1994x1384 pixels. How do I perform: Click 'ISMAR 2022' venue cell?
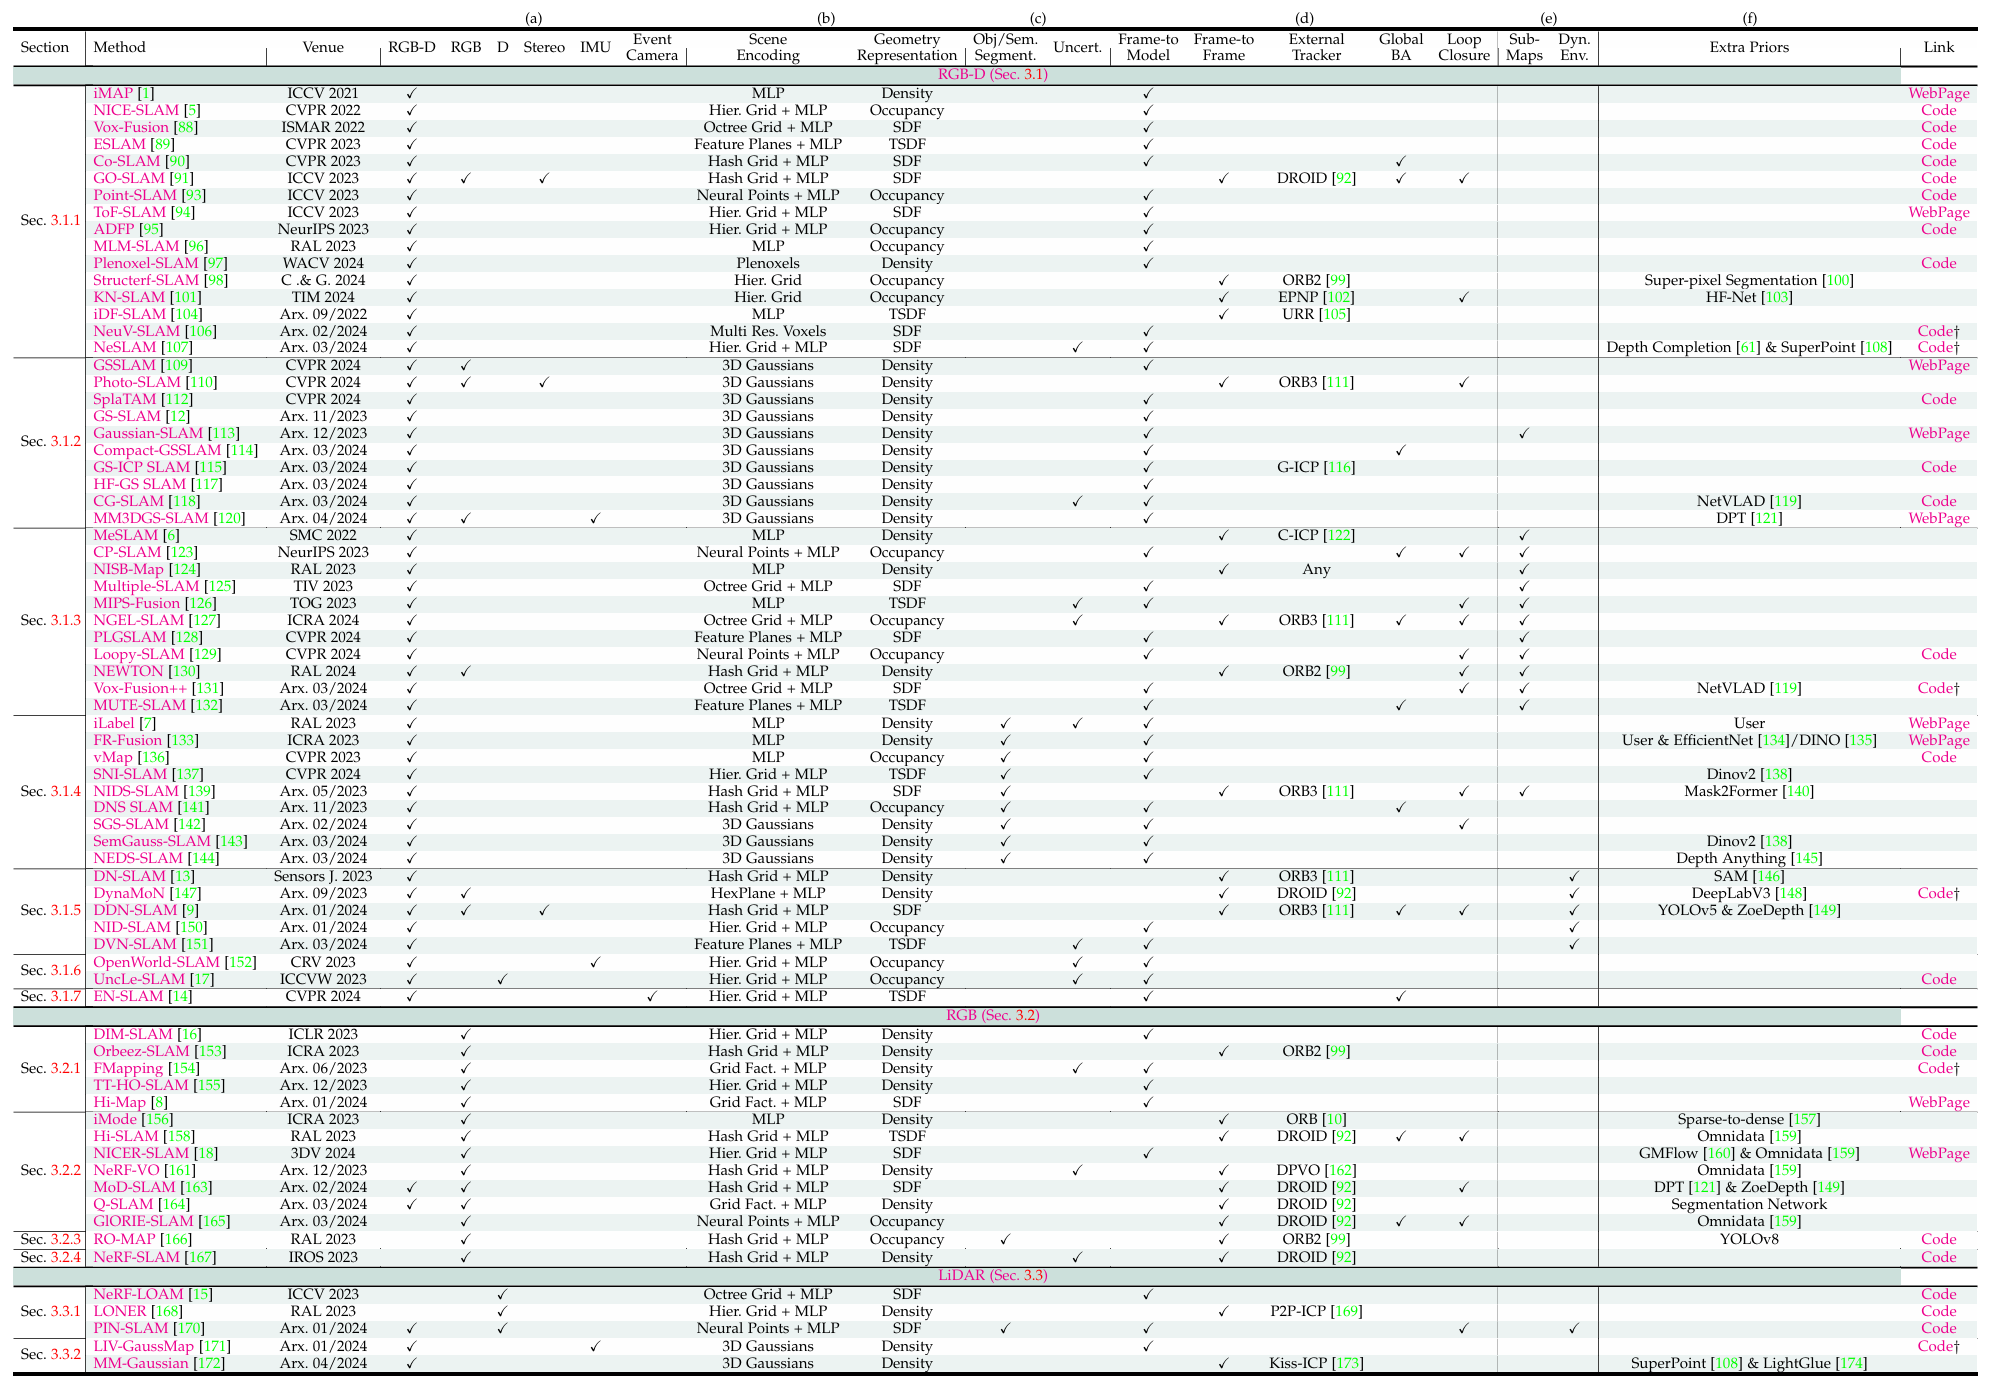(x=323, y=127)
